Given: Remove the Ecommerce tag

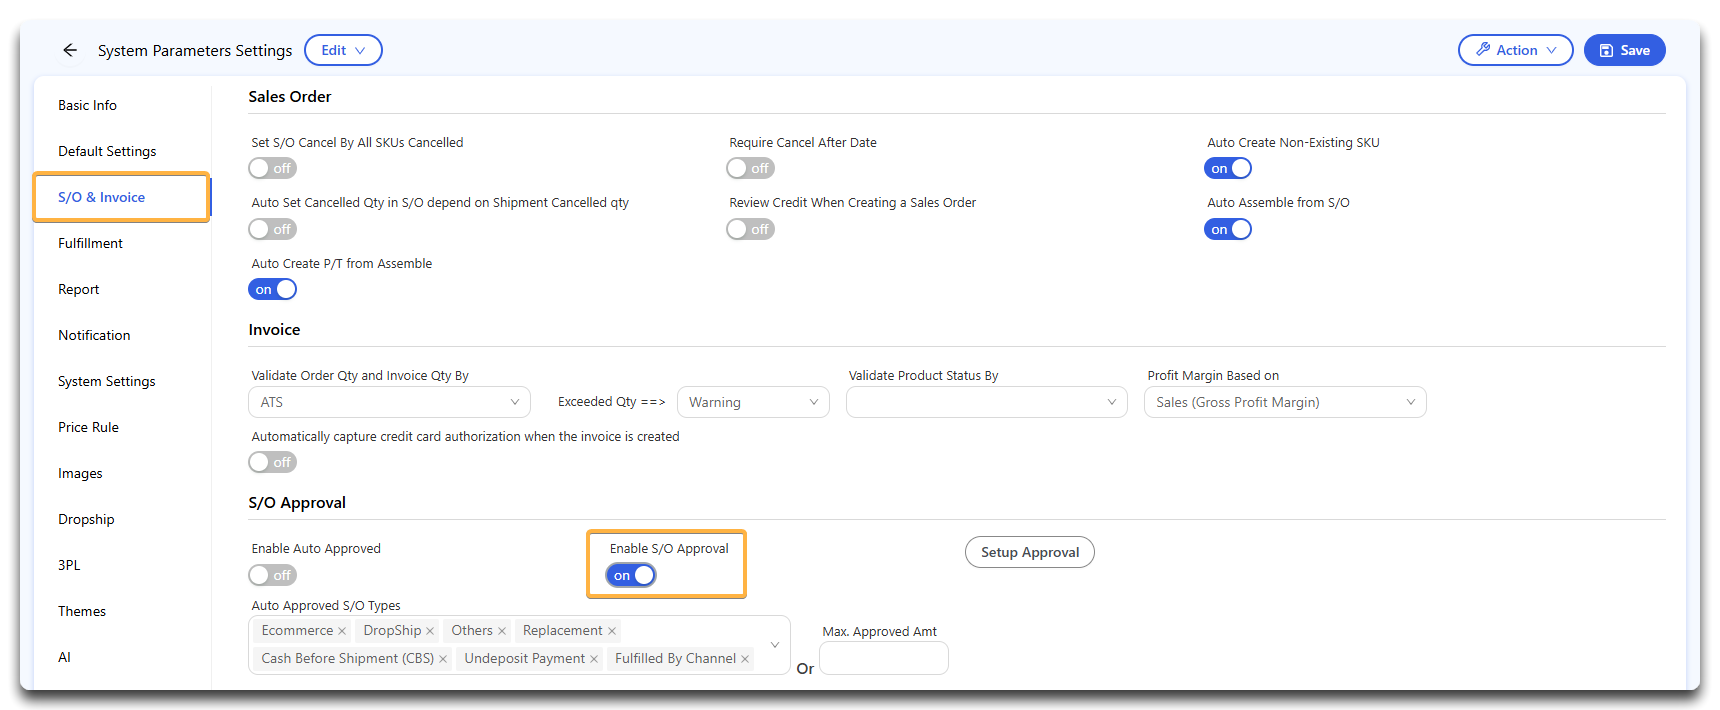Looking at the screenshot, I should (342, 631).
